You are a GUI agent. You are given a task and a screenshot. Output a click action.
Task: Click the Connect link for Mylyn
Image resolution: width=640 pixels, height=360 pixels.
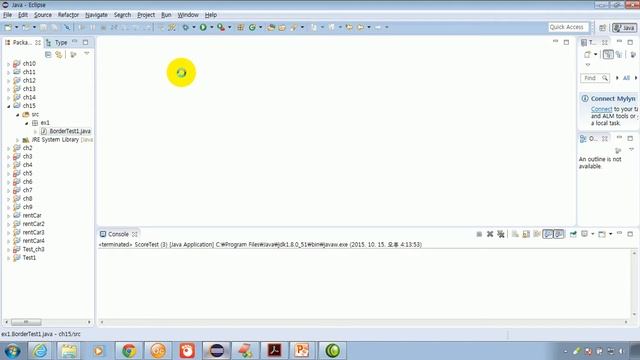click(602, 109)
